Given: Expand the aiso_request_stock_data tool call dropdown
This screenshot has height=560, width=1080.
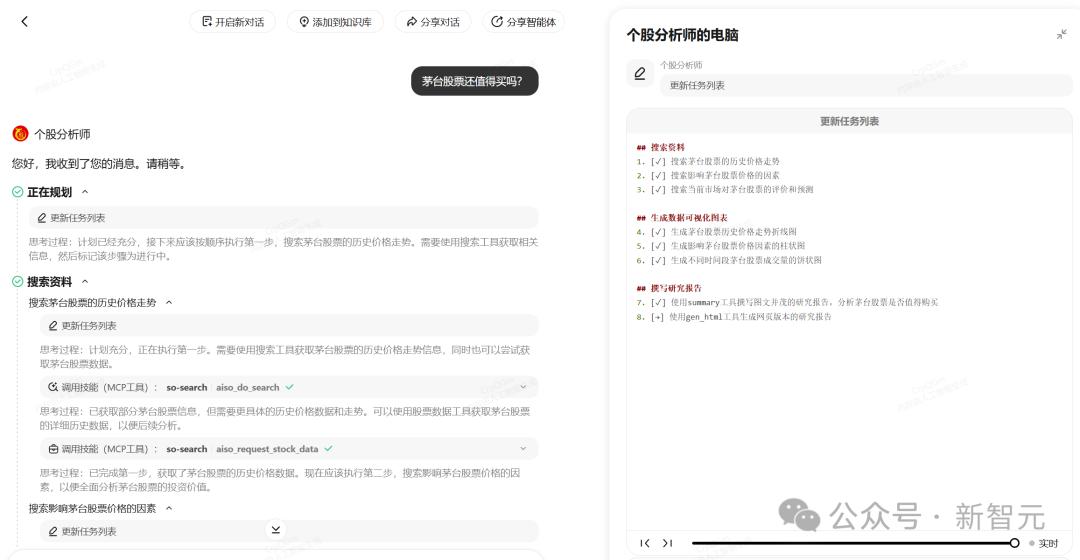Looking at the screenshot, I should [x=523, y=448].
